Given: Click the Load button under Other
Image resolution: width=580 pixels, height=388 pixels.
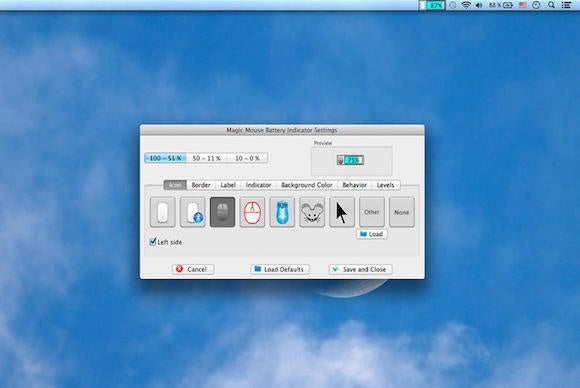Looking at the screenshot, I should coord(372,234).
